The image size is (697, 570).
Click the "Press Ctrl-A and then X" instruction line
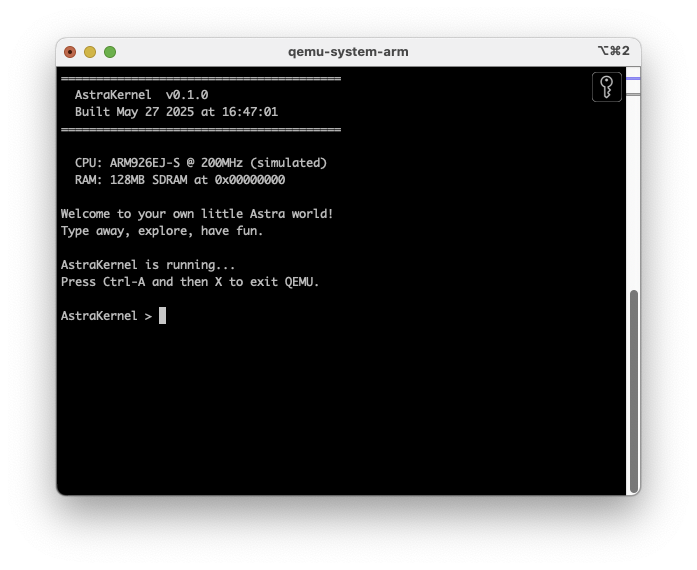(x=190, y=282)
